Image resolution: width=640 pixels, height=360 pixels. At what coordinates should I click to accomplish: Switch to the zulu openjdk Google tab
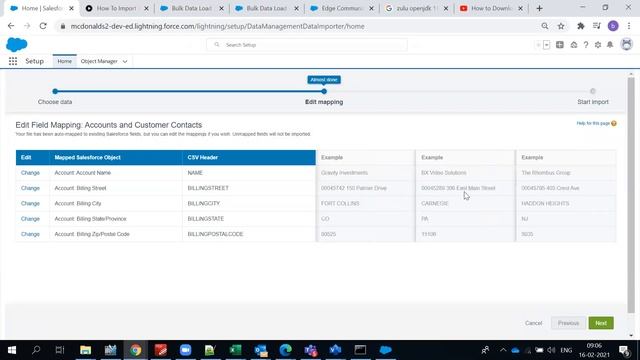416,8
